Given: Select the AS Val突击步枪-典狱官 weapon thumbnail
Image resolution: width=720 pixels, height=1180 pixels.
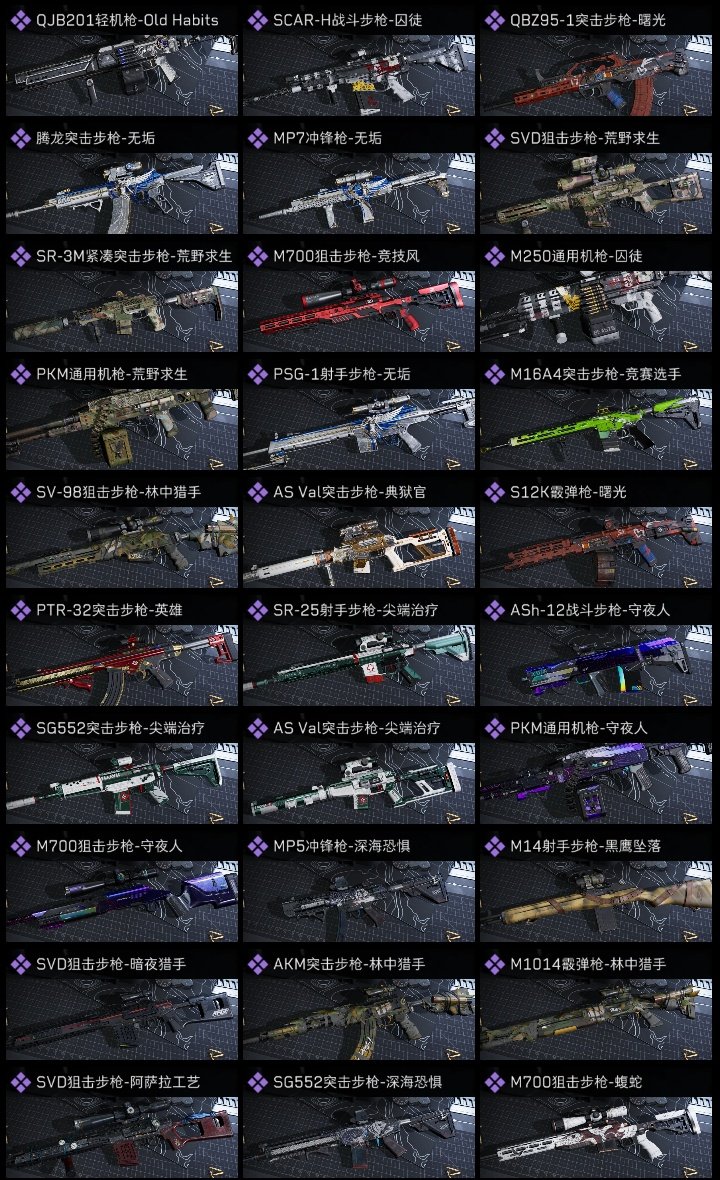Looking at the screenshot, I should click(x=359, y=548).
